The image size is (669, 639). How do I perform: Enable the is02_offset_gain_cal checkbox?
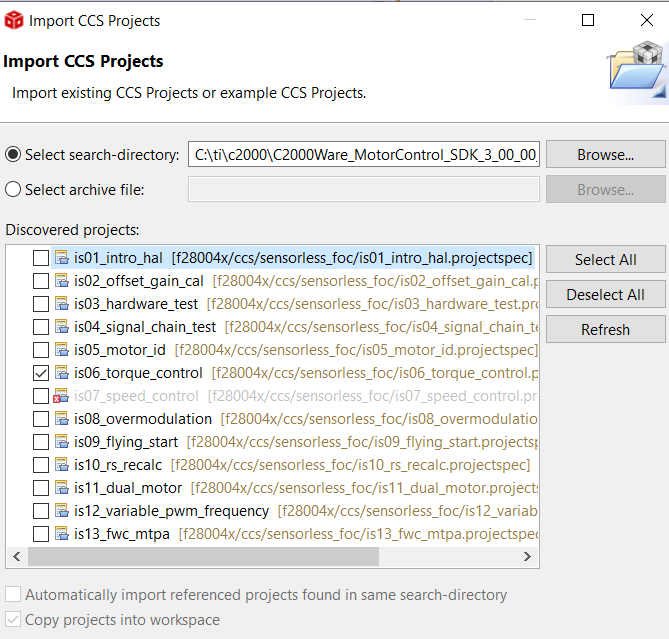point(40,281)
